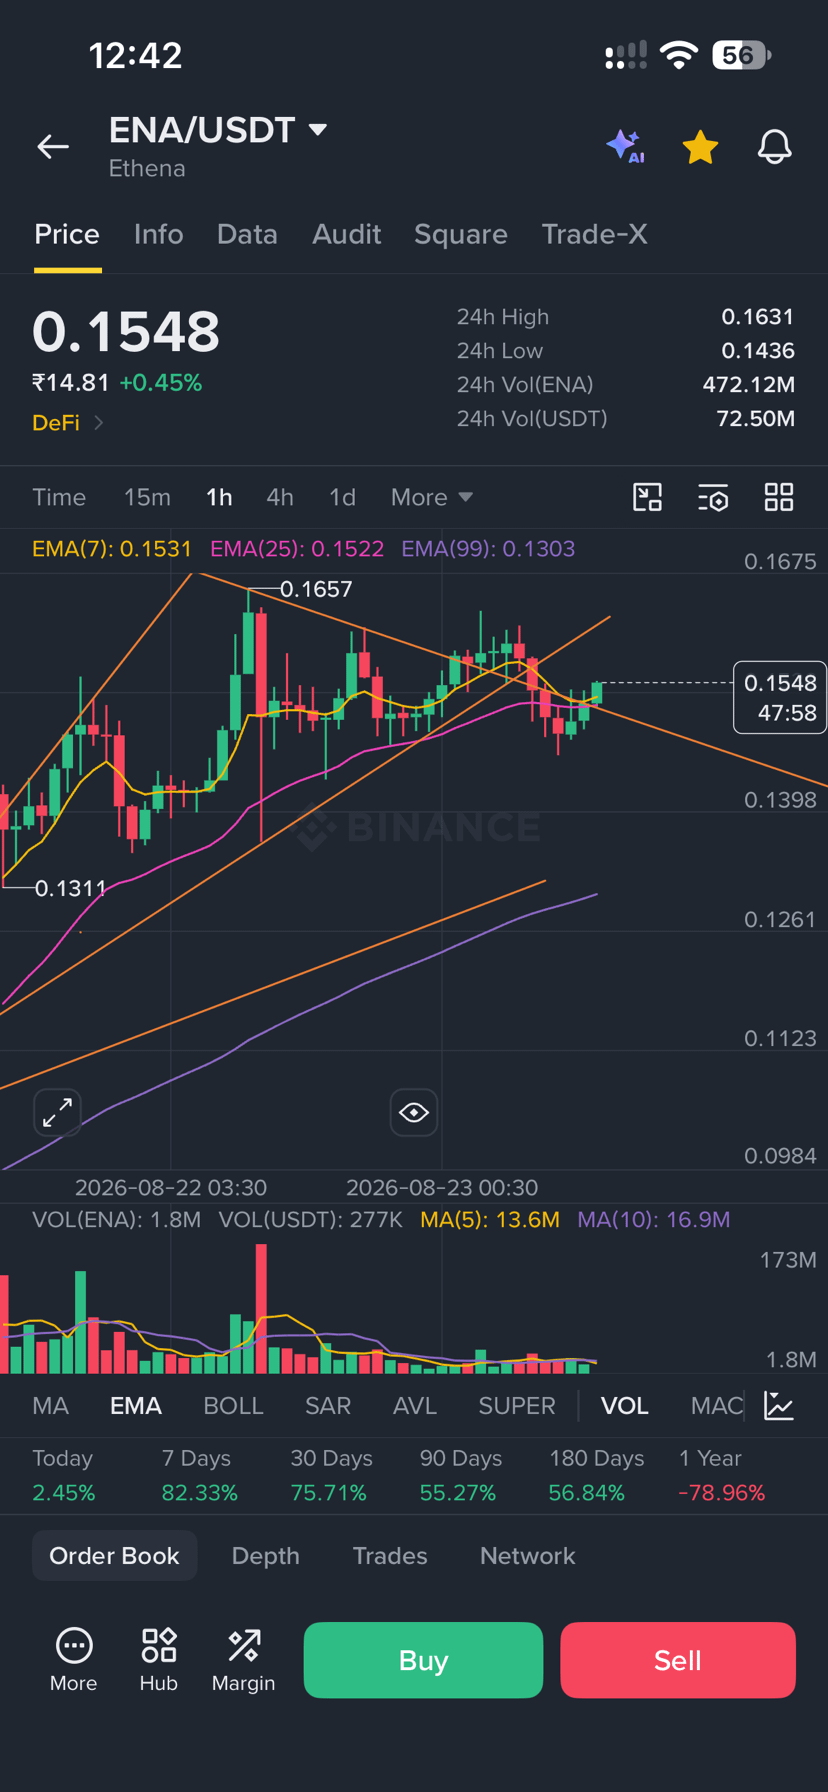Image resolution: width=828 pixels, height=1792 pixels.
Task: Open the AI sparkle assistant
Action: tap(625, 147)
